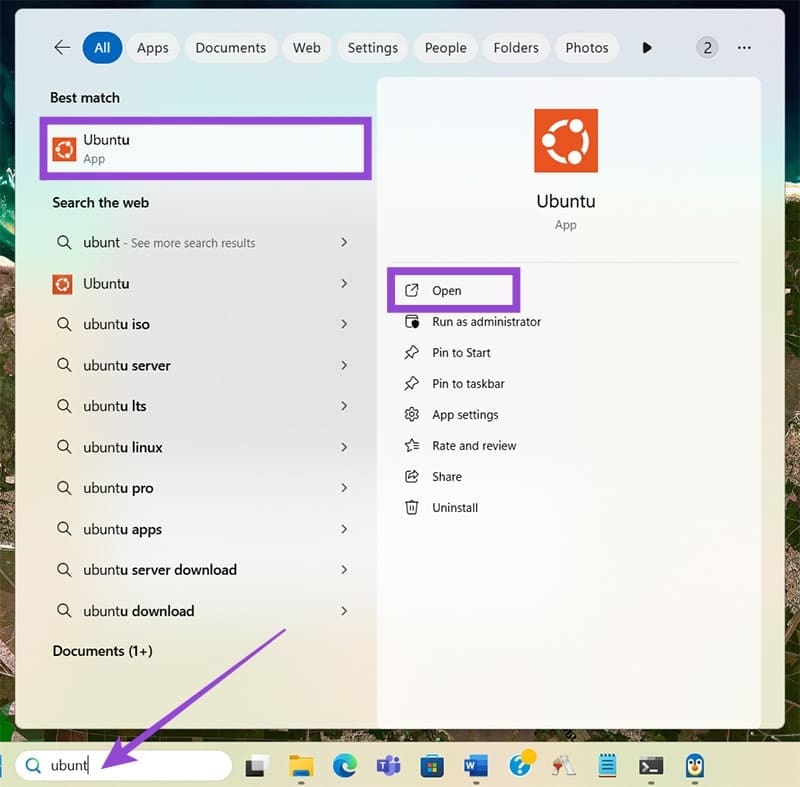Switch to the Apps filter tab
800x787 pixels.
coord(153,48)
